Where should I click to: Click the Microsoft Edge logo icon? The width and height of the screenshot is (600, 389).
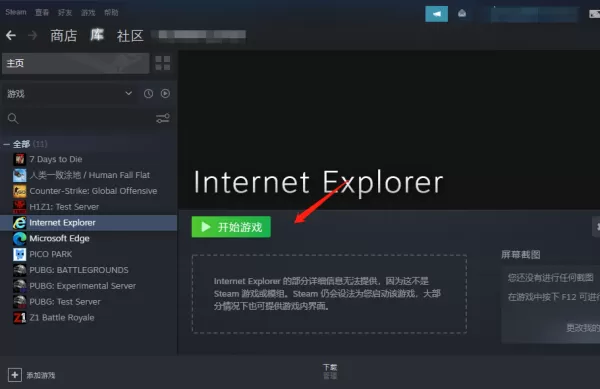click(x=20, y=239)
